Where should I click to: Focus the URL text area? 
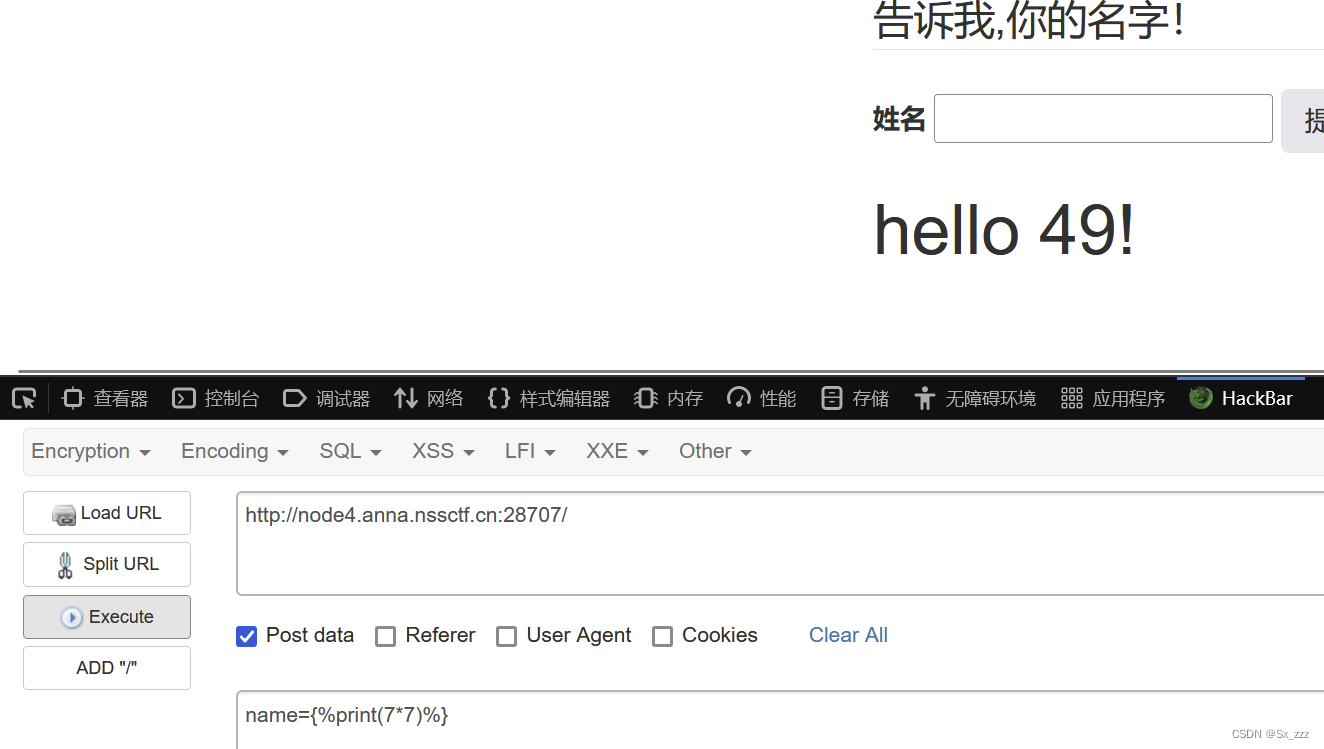(x=780, y=543)
